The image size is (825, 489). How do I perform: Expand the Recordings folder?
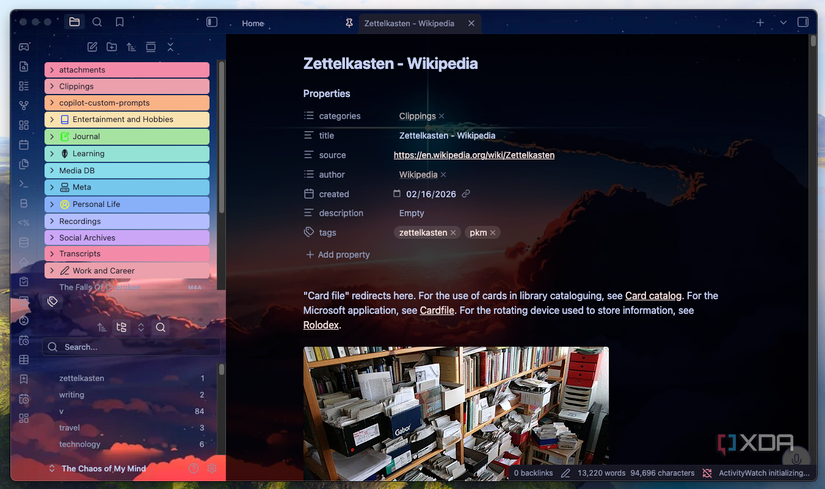127,221
